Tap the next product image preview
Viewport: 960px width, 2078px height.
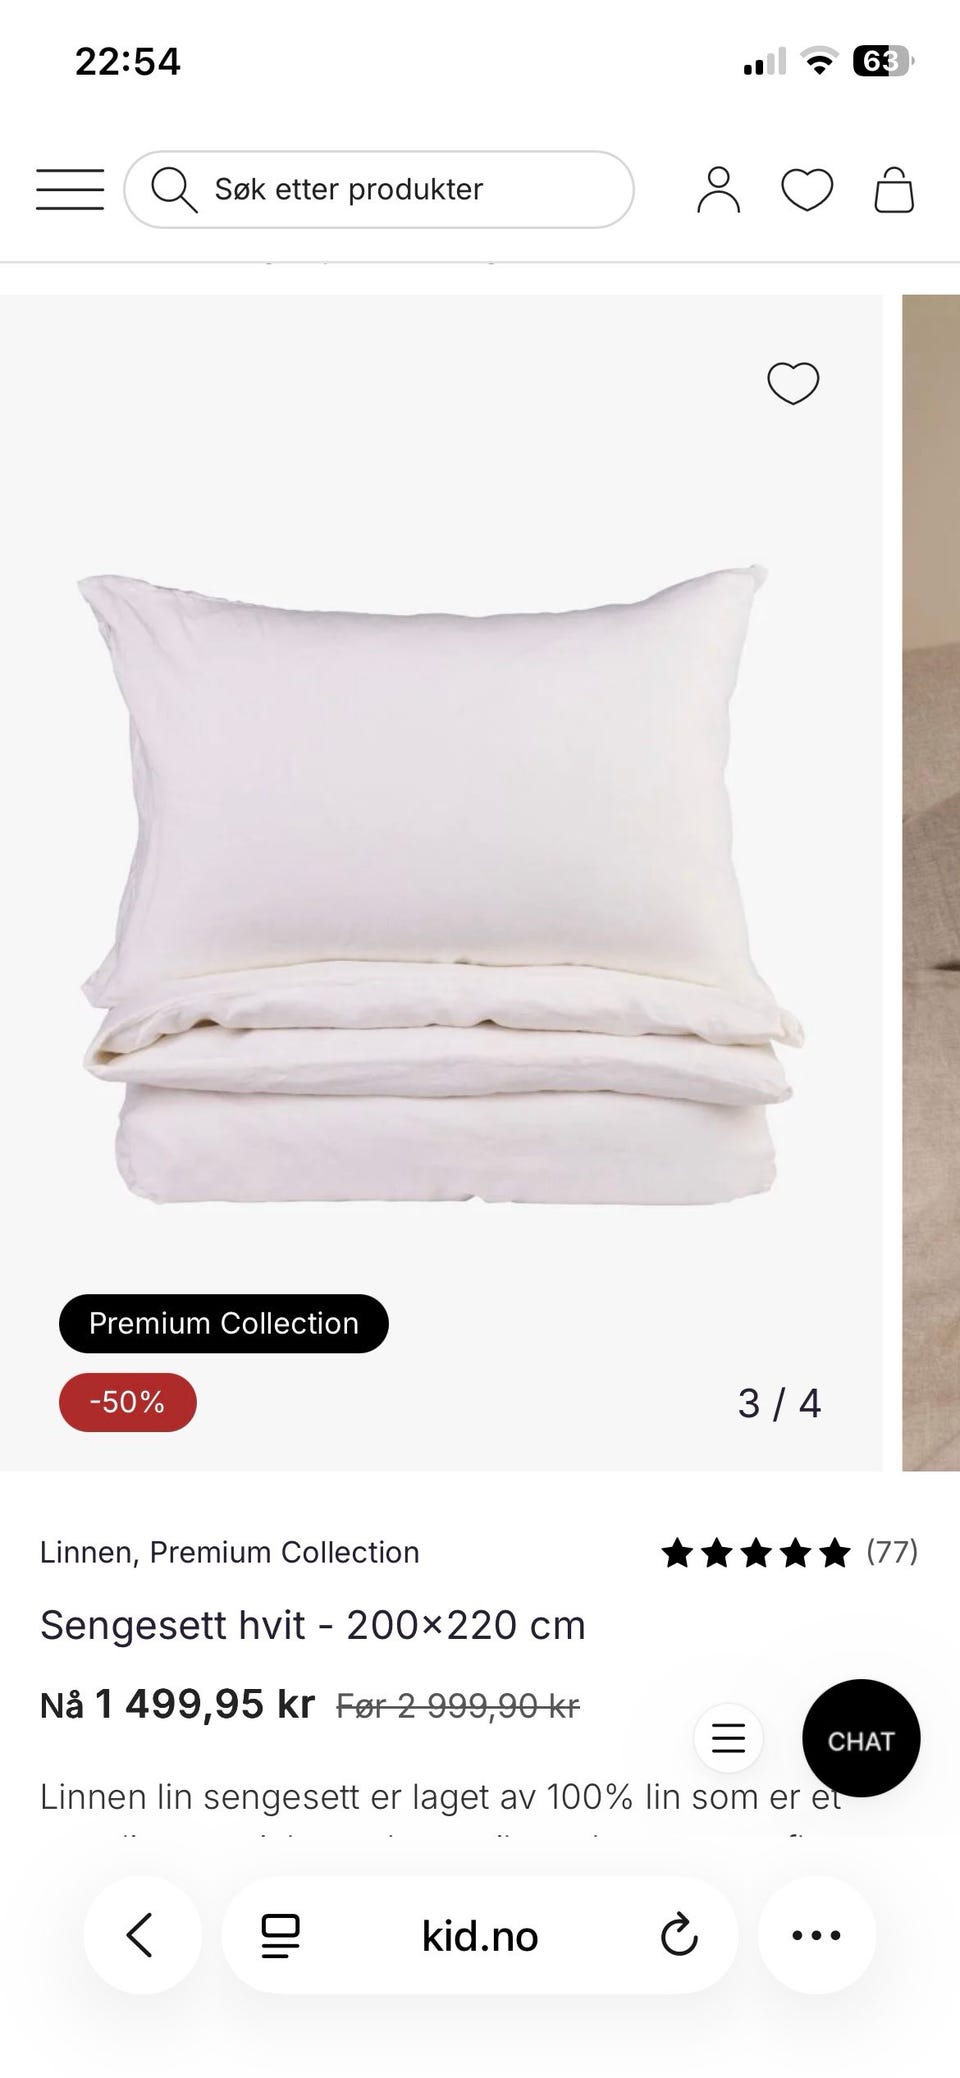click(x=931, y=882)
